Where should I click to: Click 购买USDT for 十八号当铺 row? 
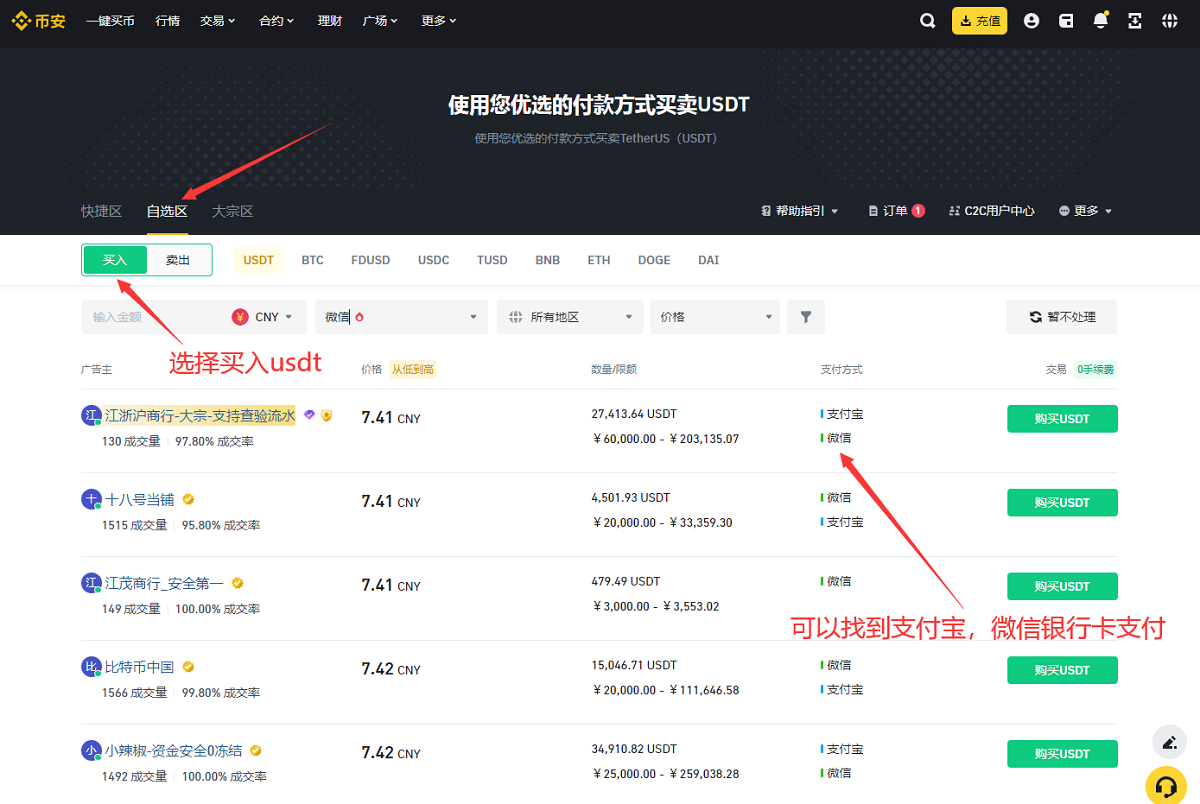click(1062, 503)
